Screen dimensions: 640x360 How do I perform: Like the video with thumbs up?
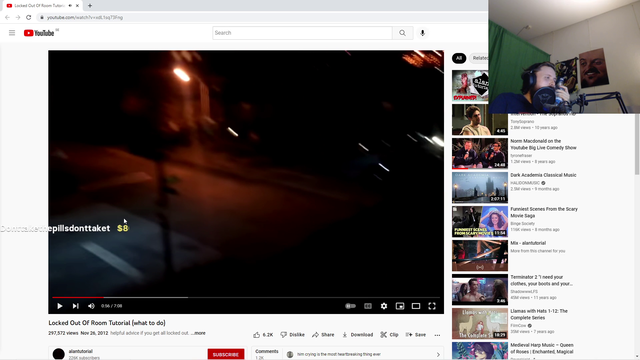(263, 335)
